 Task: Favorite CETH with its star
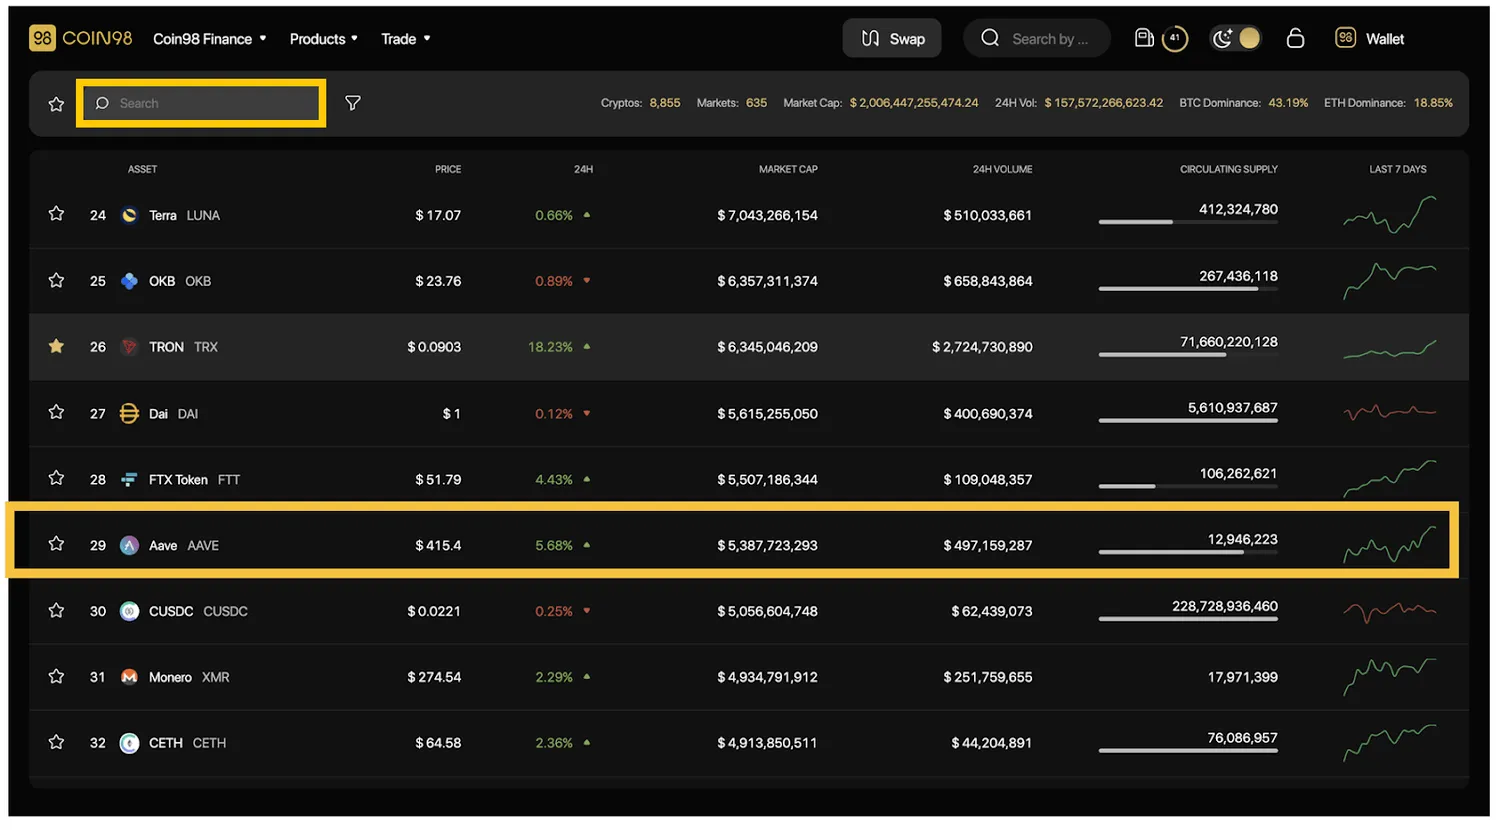coord(56,742)
